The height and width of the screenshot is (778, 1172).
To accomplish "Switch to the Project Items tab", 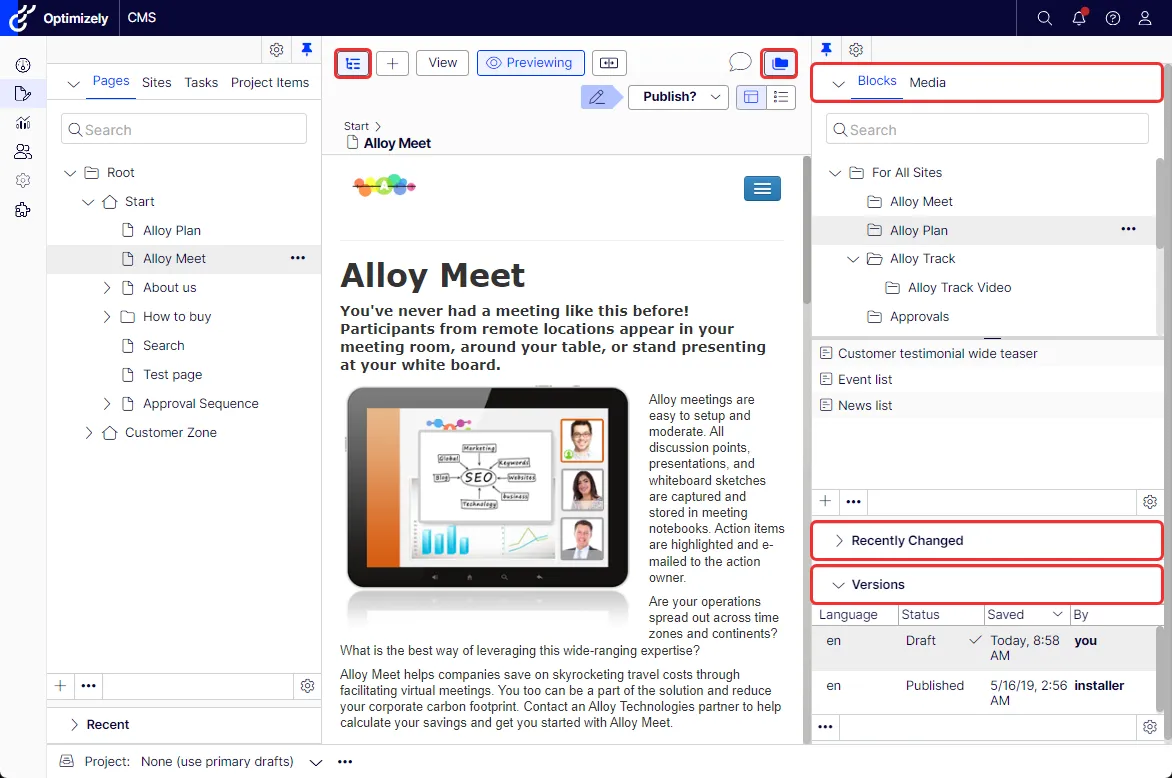I will pos(270,82).
